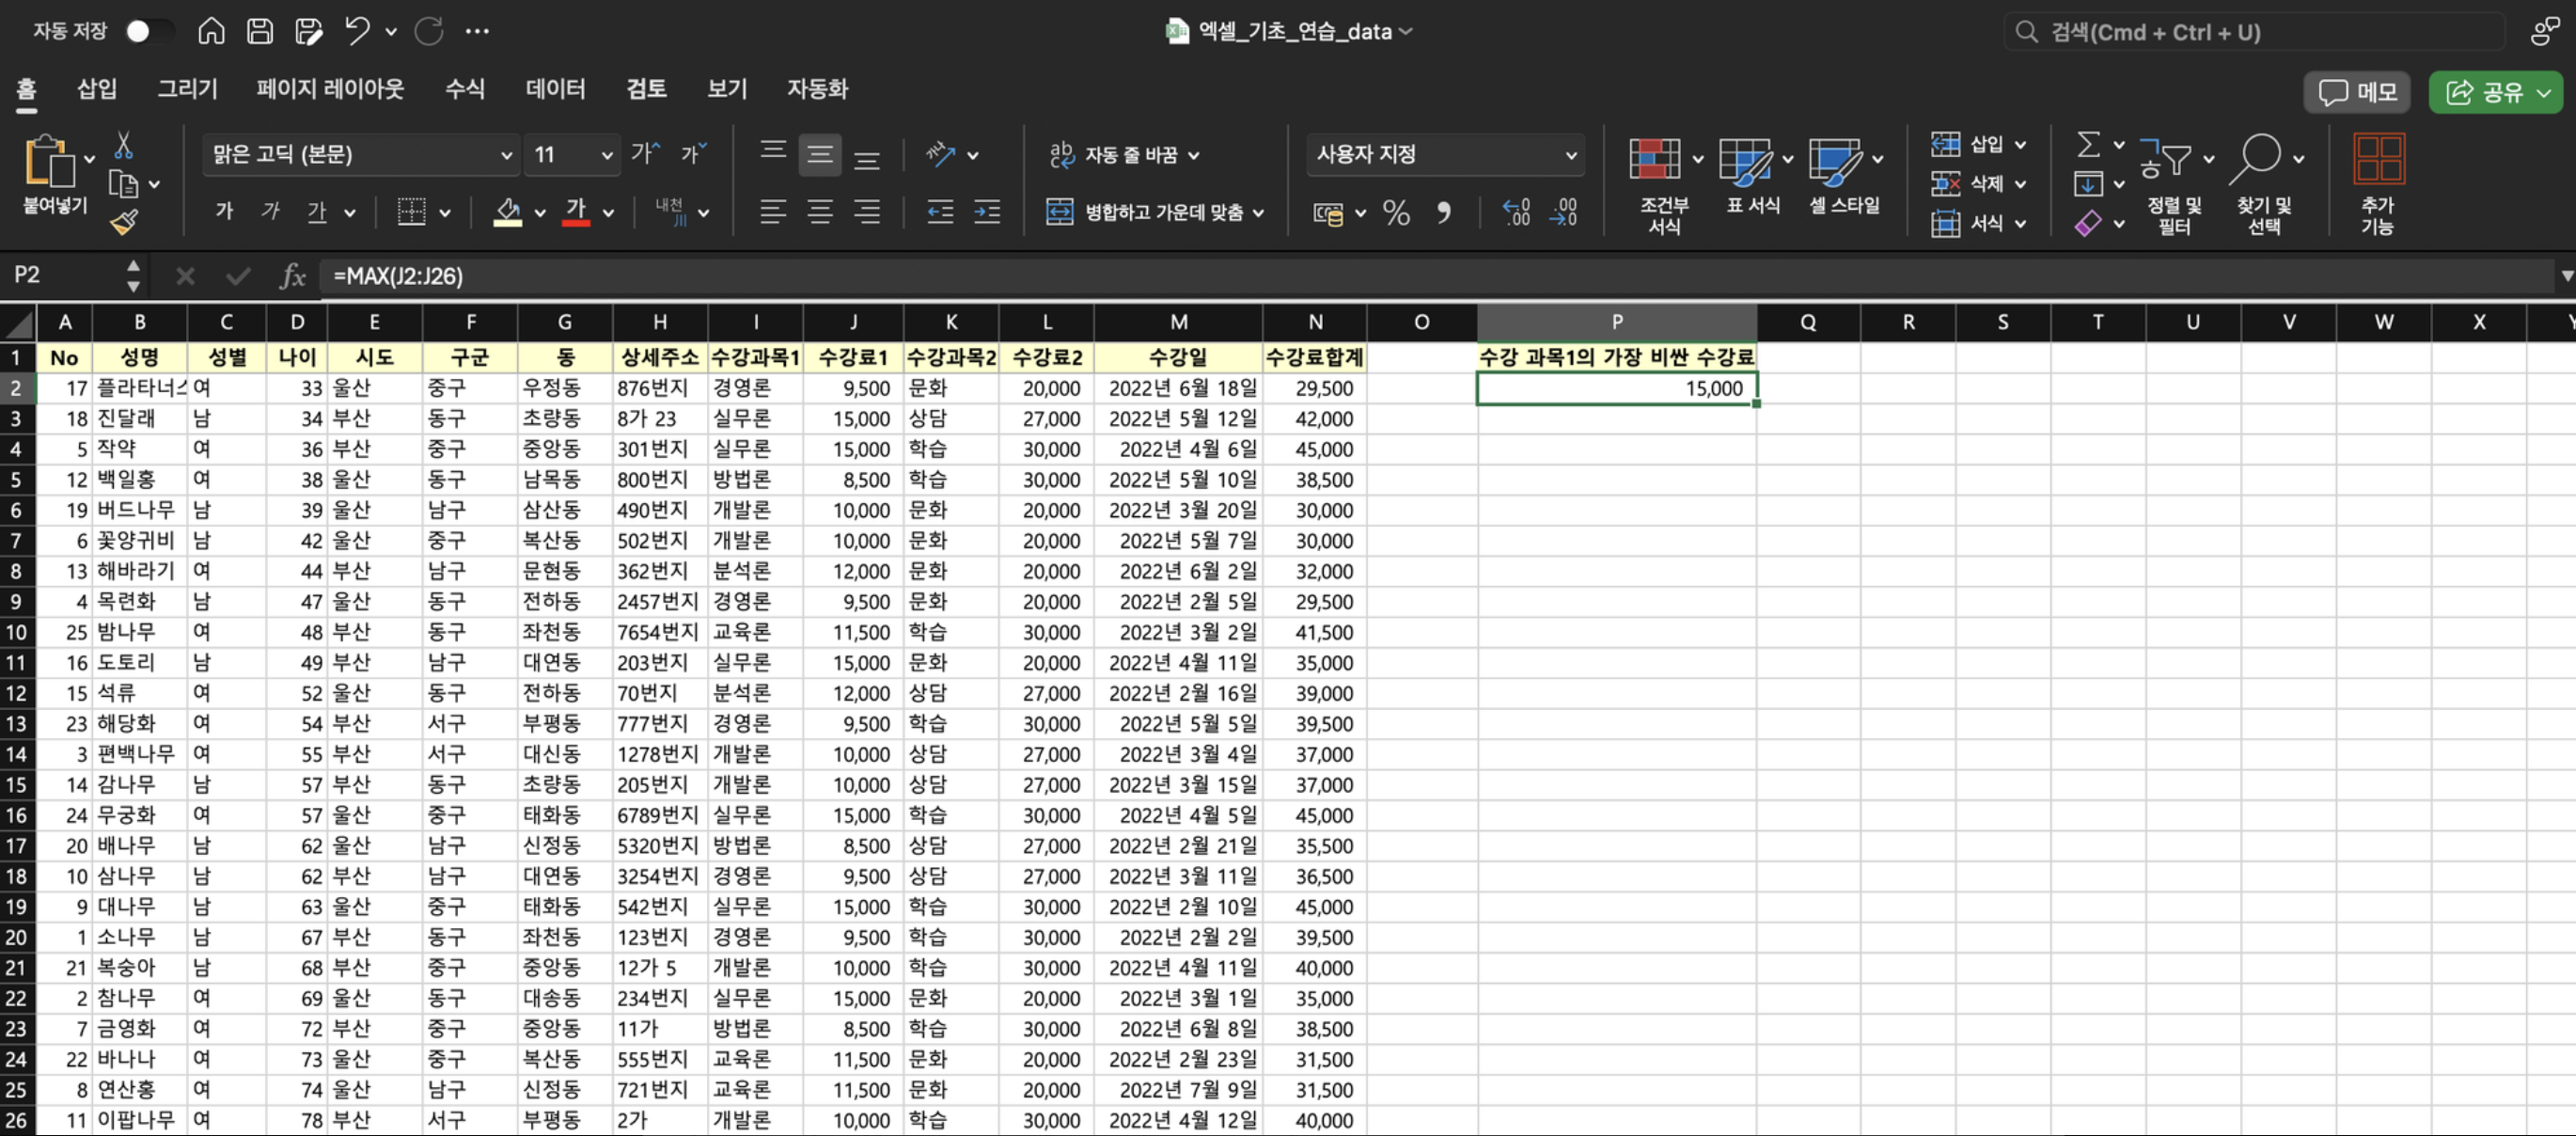Image resolution: width=2576 pixels, height=1136 pixels.
Task: Switch to the 수식 ribbon tab
Action: [x=465, y=89]
